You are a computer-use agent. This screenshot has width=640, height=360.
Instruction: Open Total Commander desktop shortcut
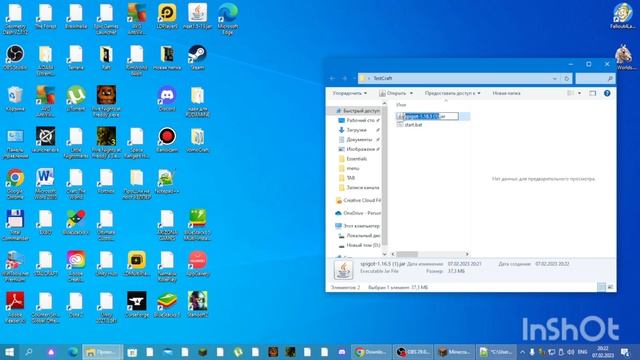click(x=15, y=225)
